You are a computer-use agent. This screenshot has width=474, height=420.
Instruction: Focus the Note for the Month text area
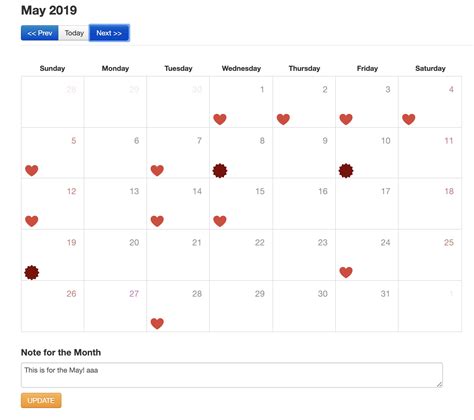(x=232, y=375)
